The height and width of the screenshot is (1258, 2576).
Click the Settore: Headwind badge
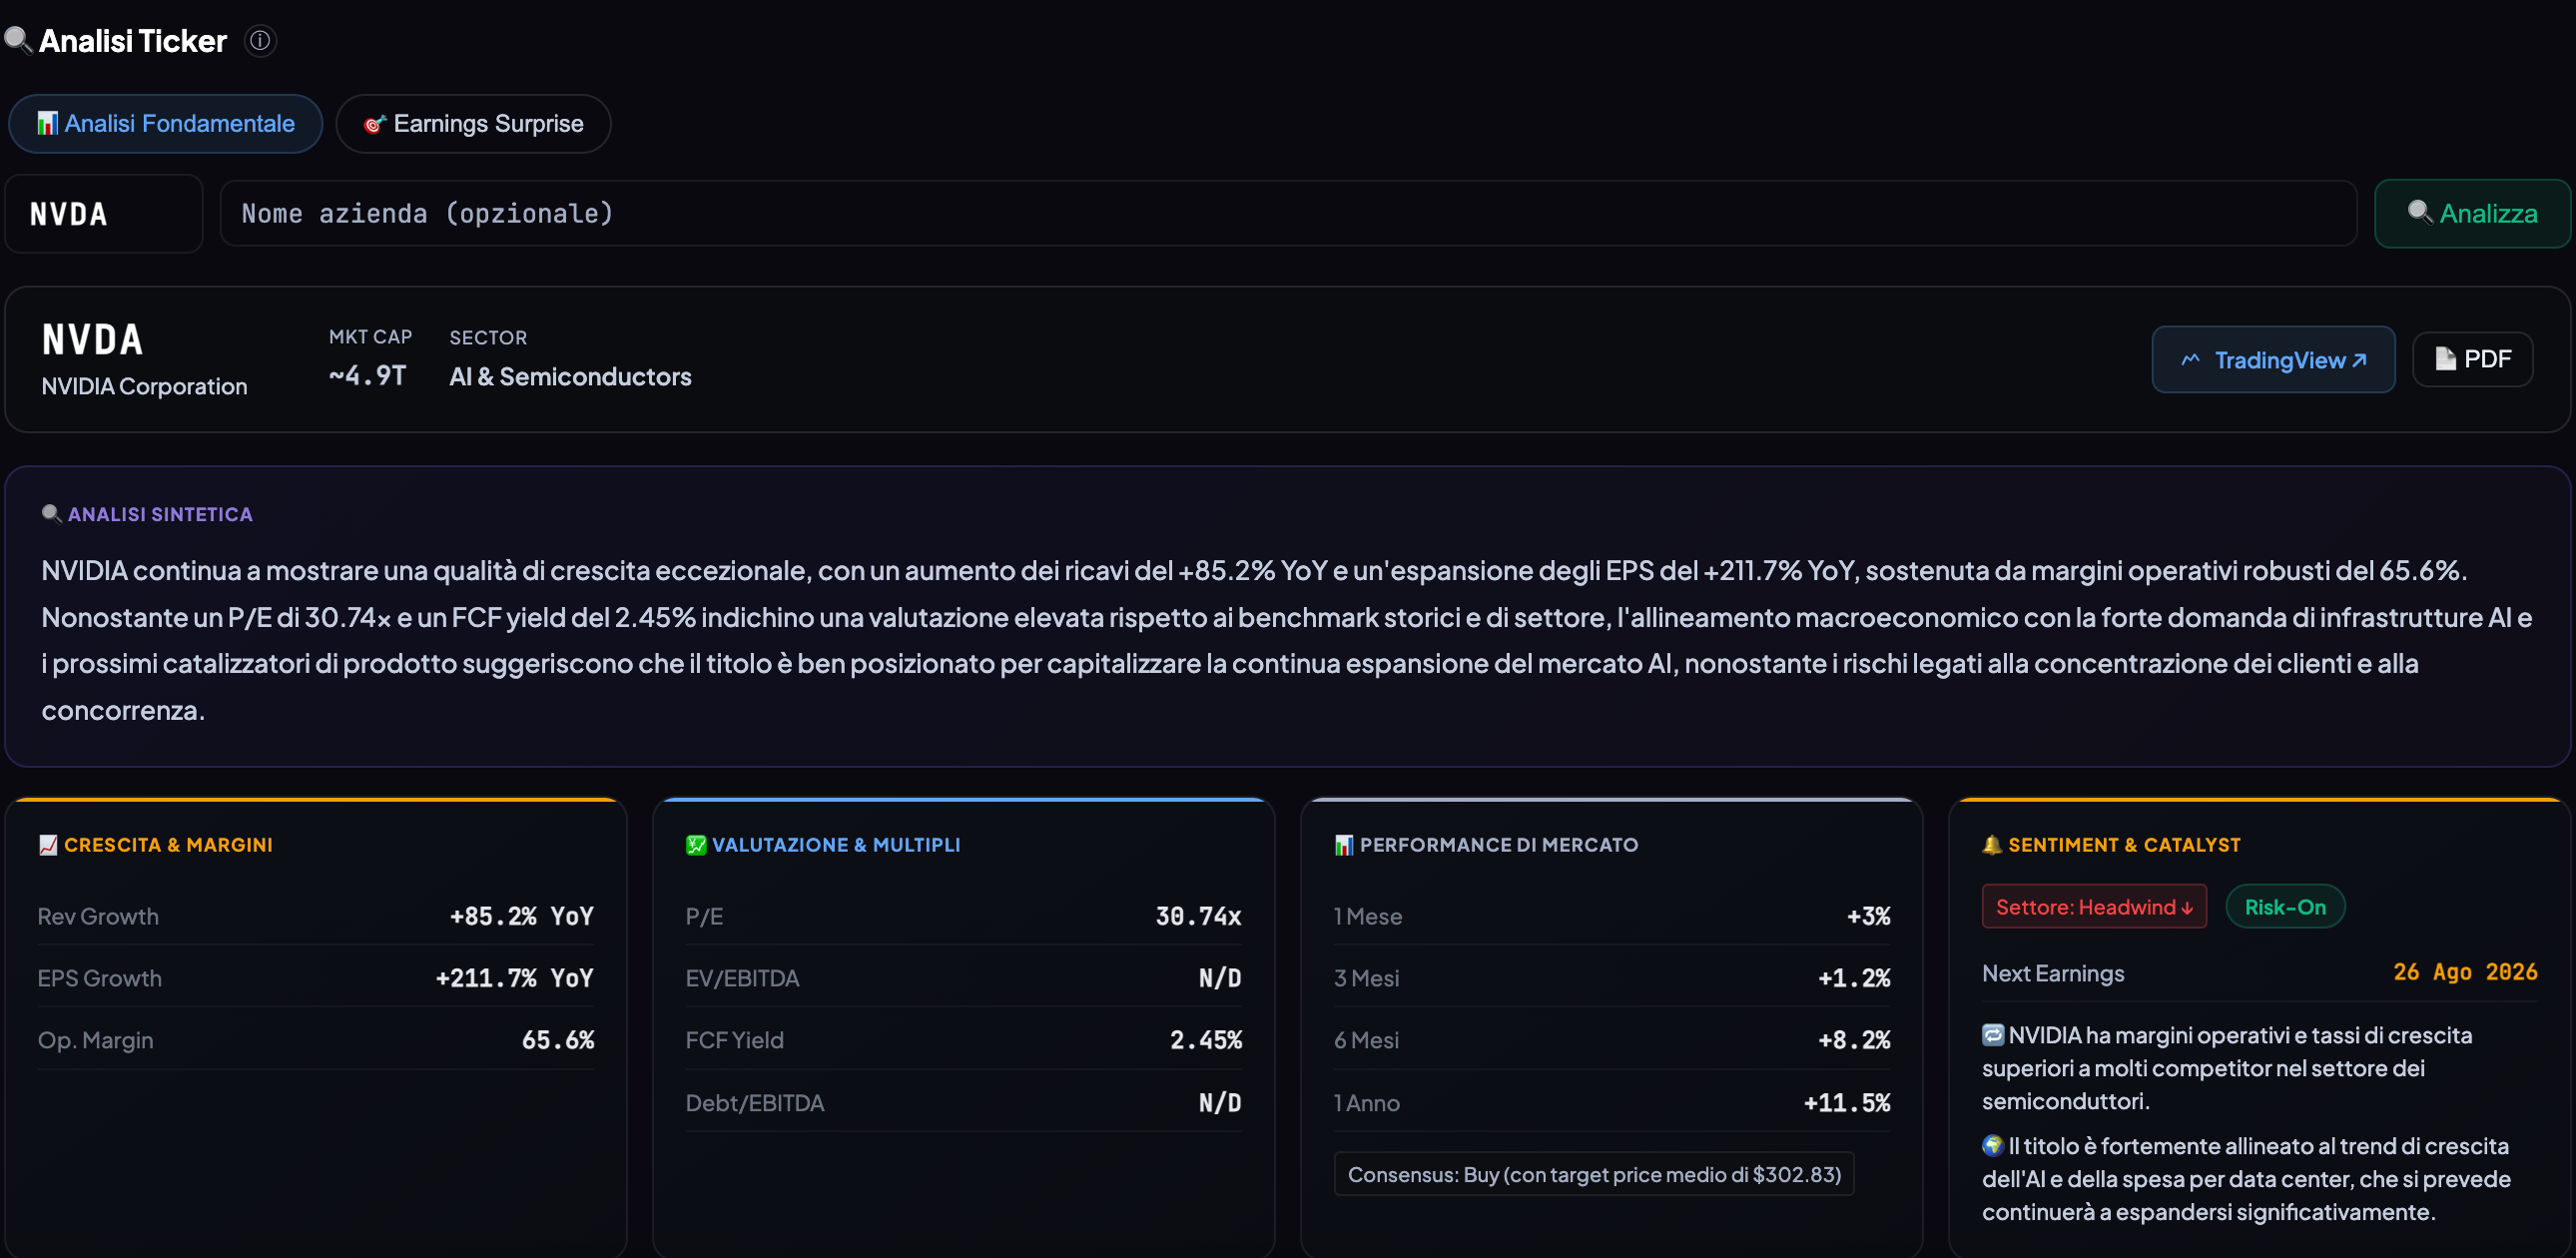click(x=2094, y=907)
